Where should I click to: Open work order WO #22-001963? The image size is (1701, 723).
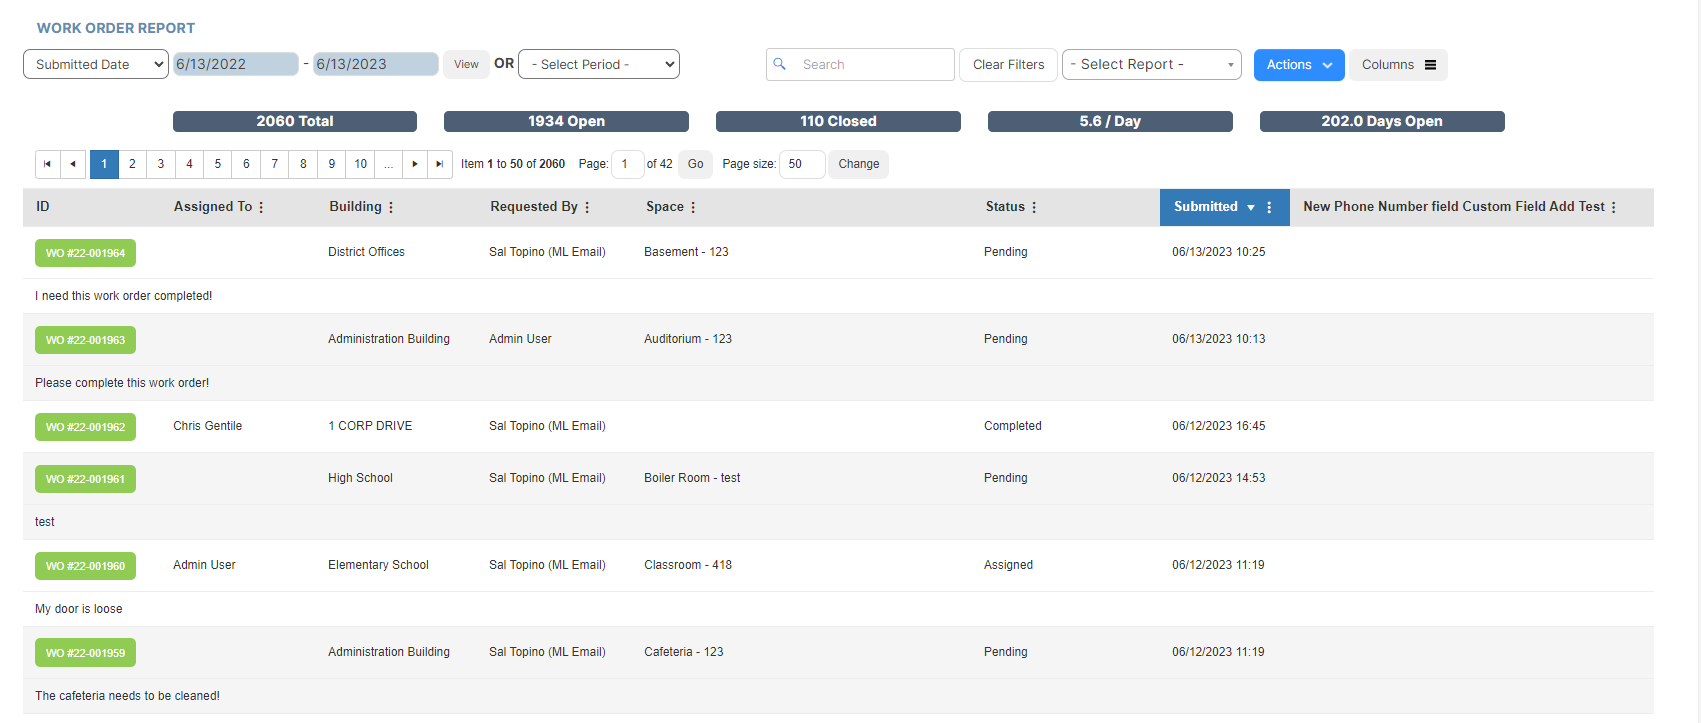coord(85,340)
